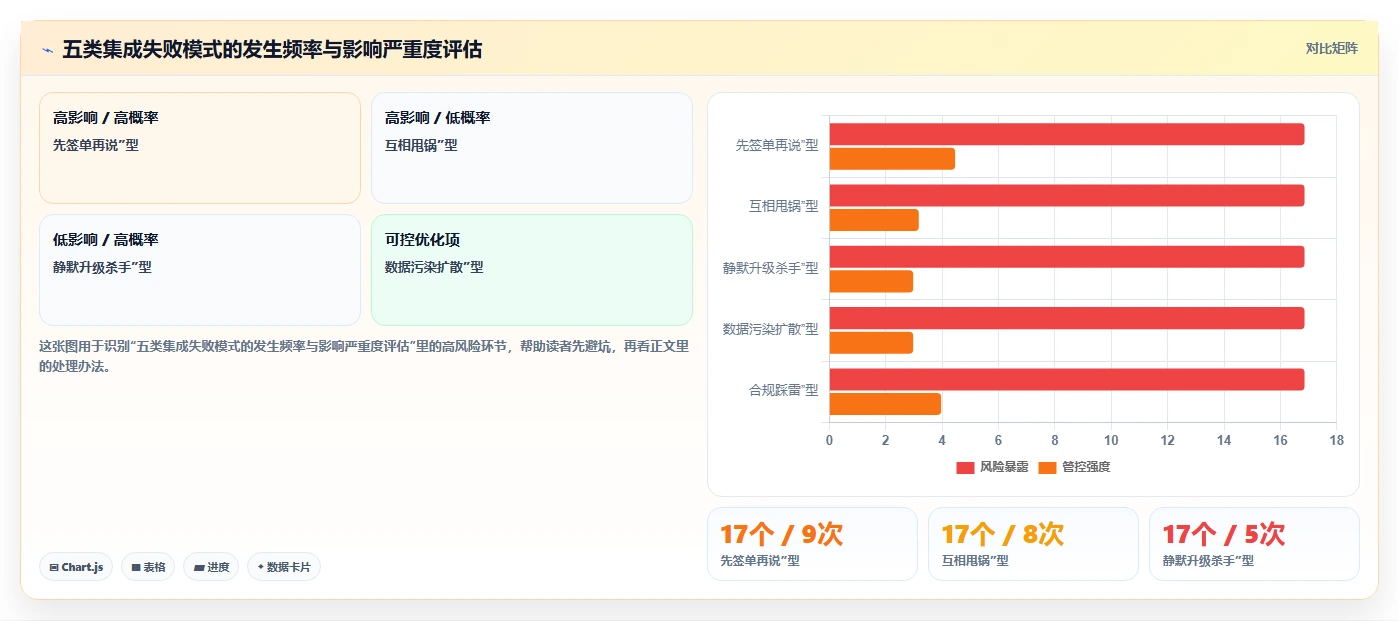Click the 对比矩阵 label in header

coord(1331,48)
